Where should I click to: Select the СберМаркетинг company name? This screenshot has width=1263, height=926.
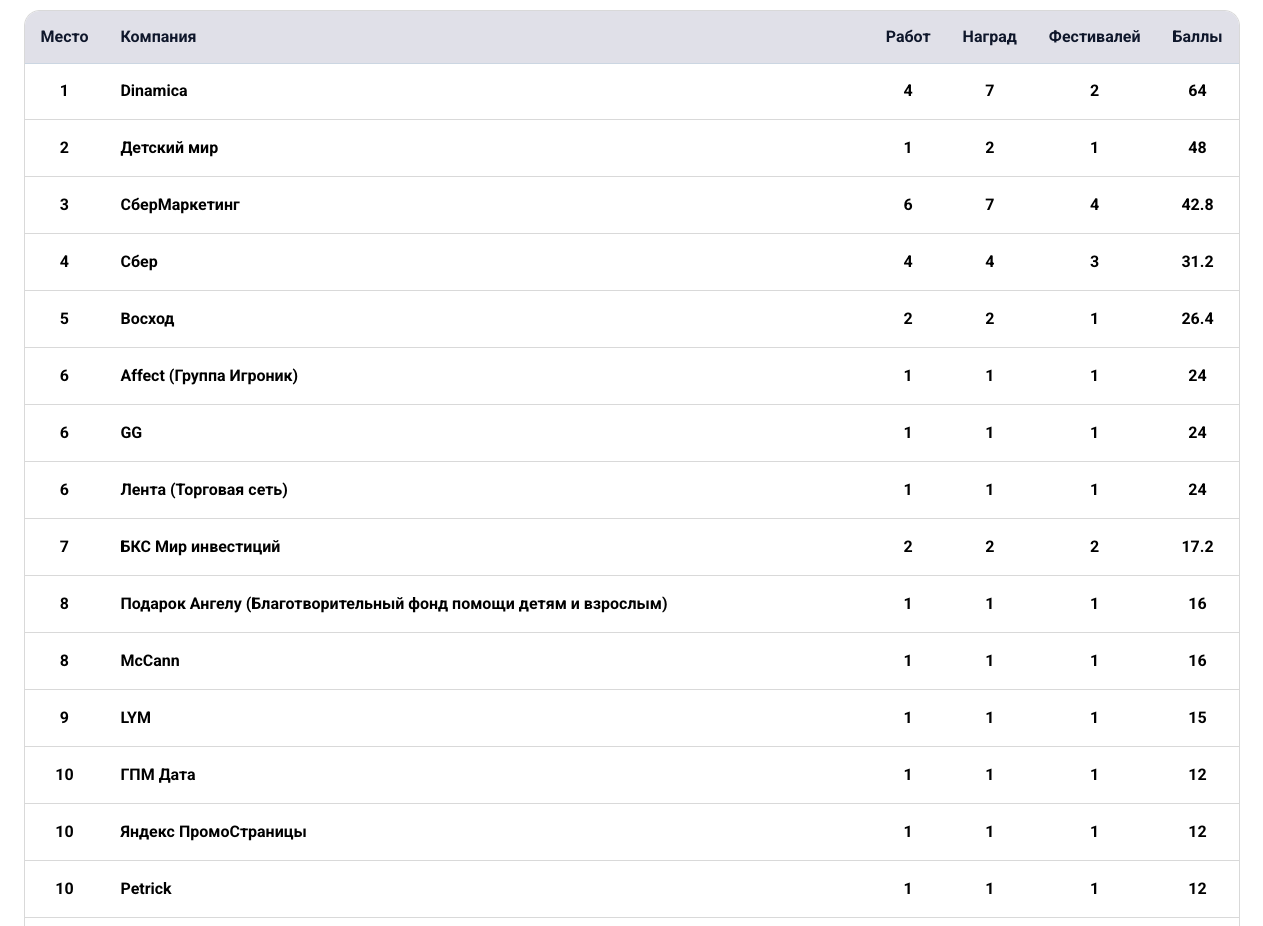180,205
